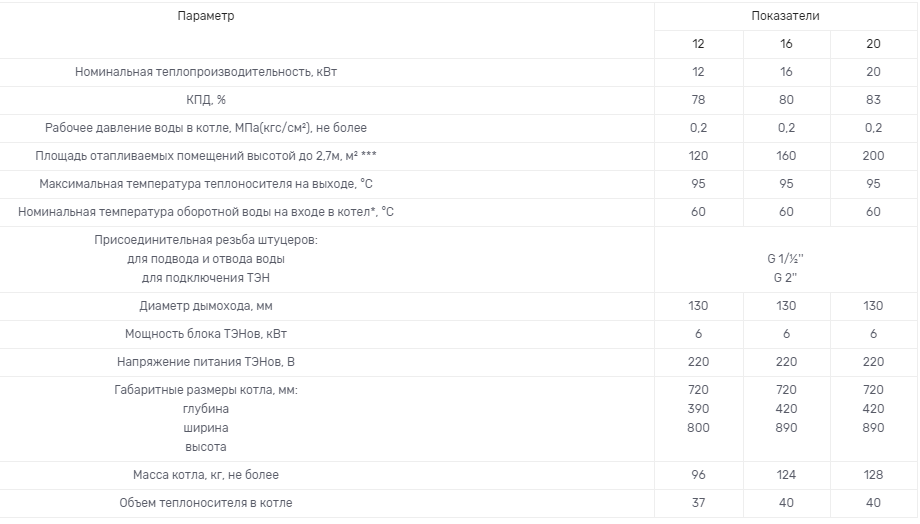
Task: Click the 'Параметр' column header
Action: tap(206, 16)
